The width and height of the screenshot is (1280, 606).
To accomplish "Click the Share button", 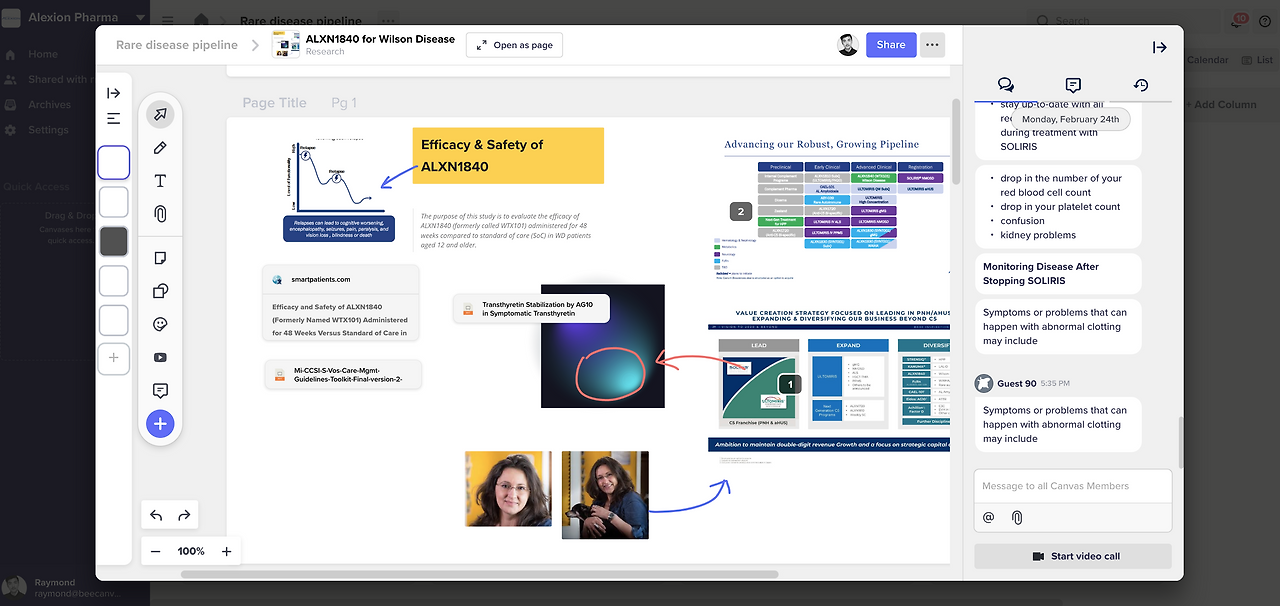I will tap(891, 44).
